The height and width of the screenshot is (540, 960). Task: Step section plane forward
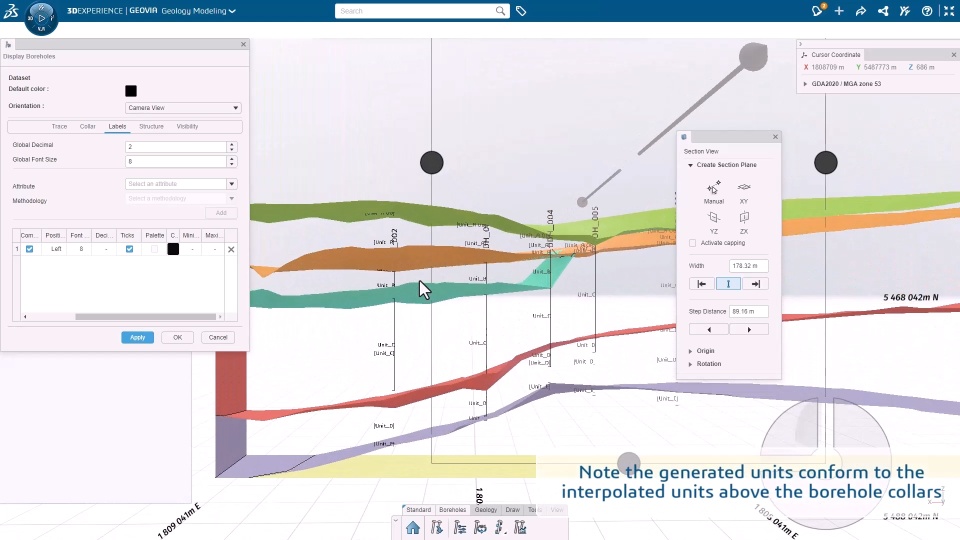pos(749,330)
